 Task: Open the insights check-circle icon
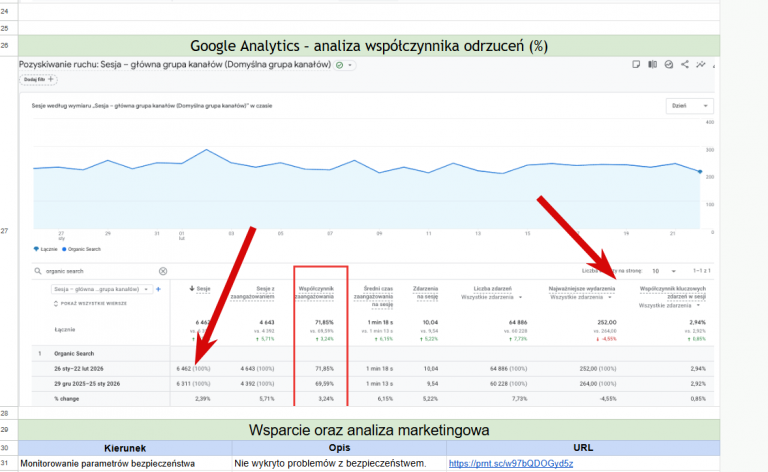(x=669, y=64)
